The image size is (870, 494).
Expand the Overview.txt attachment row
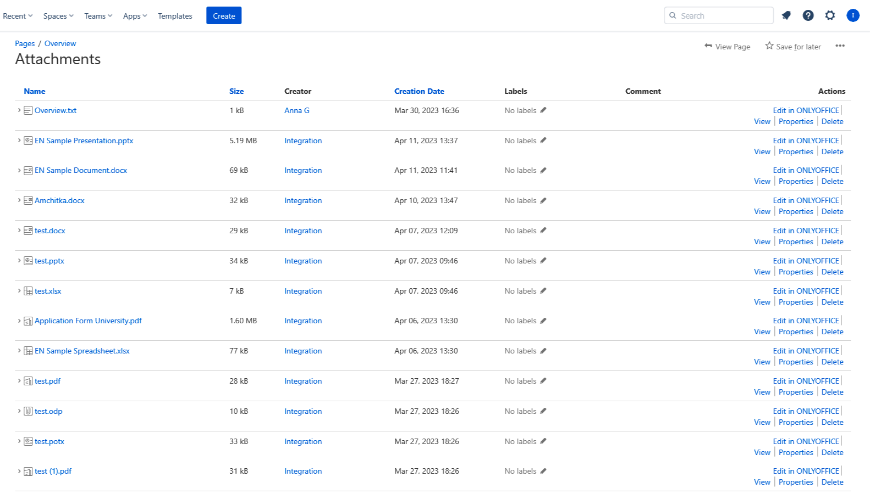18,110
